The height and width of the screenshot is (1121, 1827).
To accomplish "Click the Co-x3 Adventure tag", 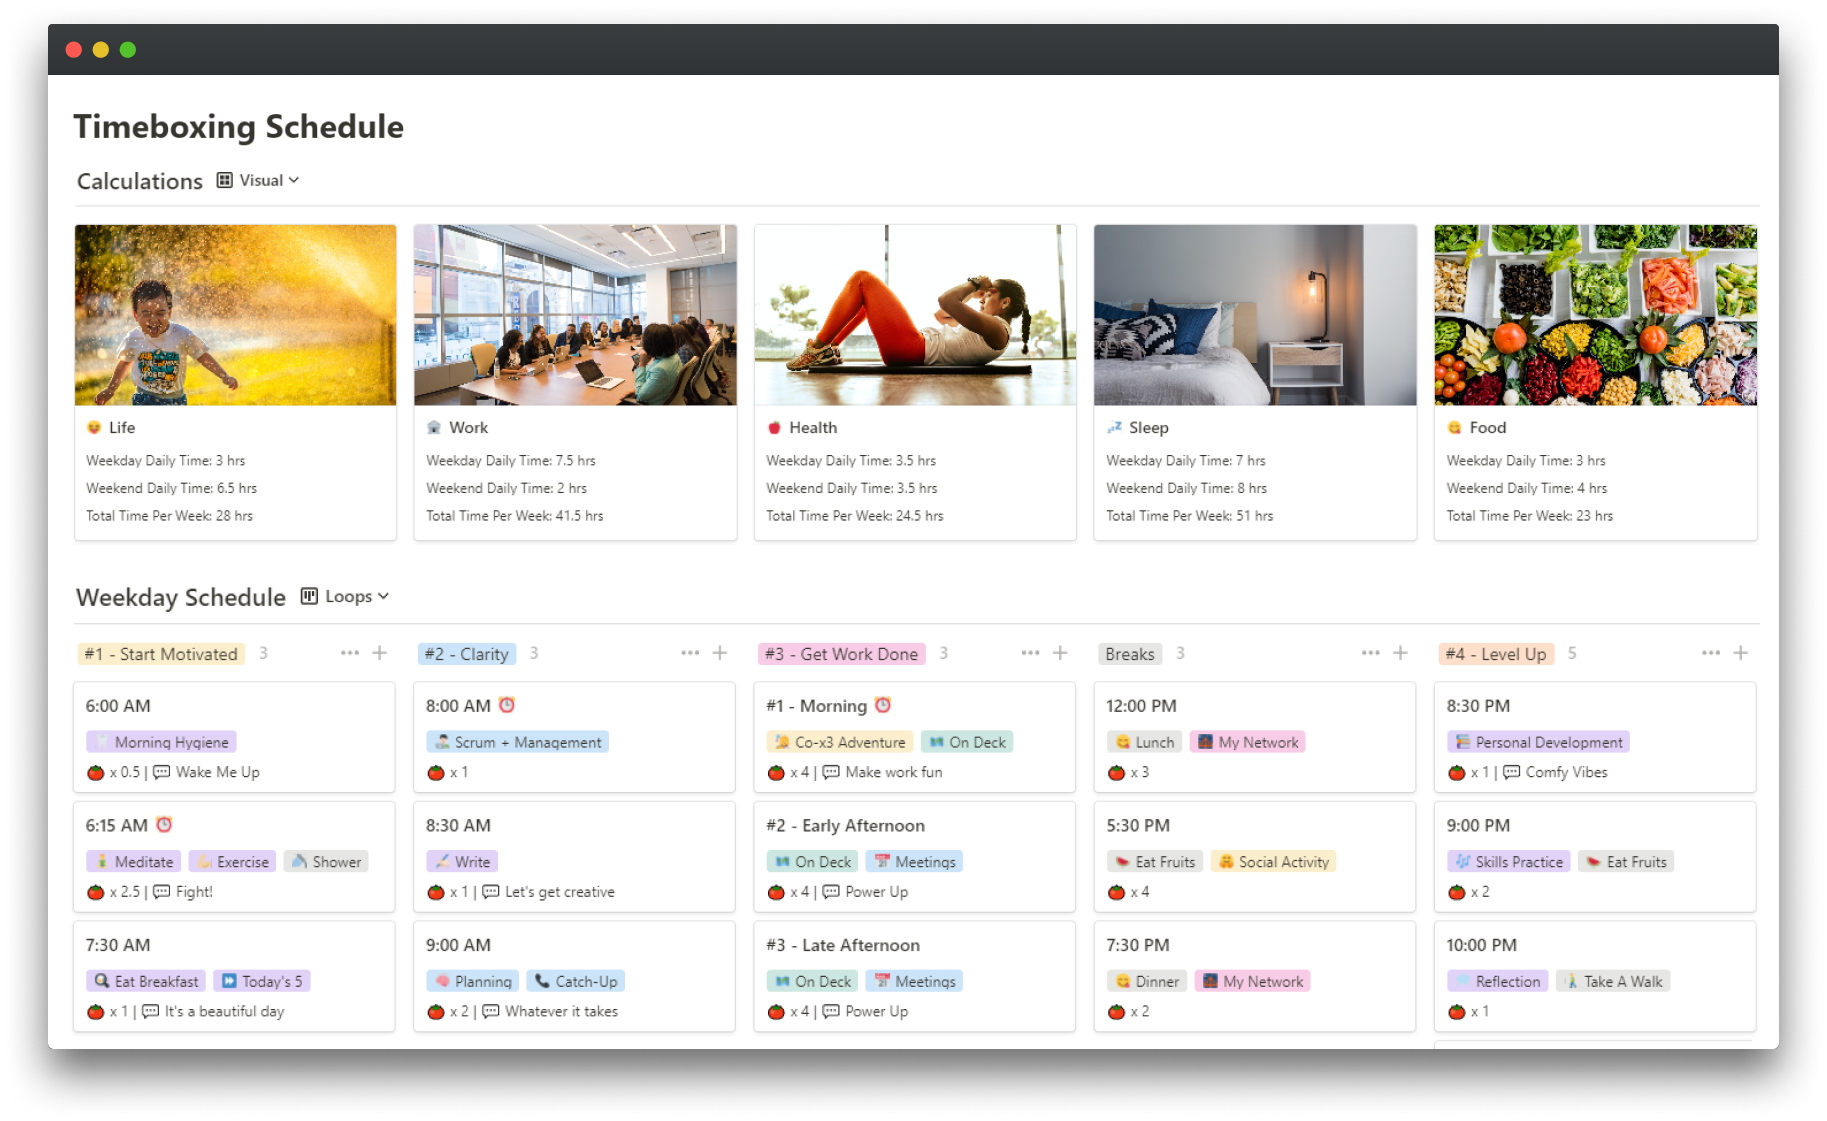I will [x=840, y=742].
